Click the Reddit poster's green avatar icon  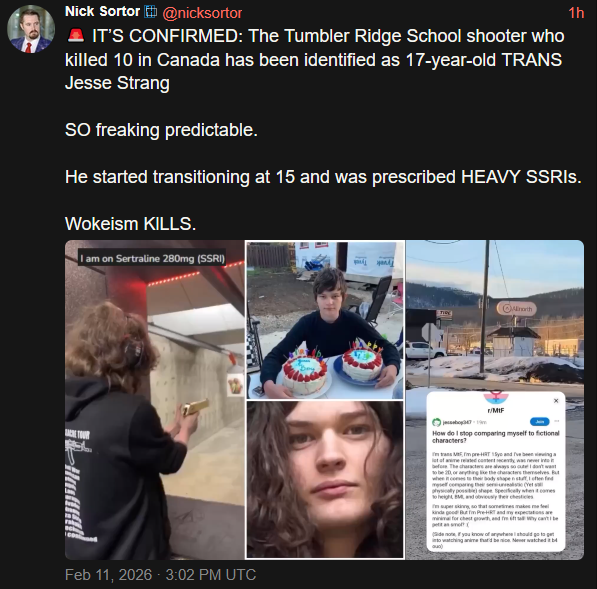[436, 422]
